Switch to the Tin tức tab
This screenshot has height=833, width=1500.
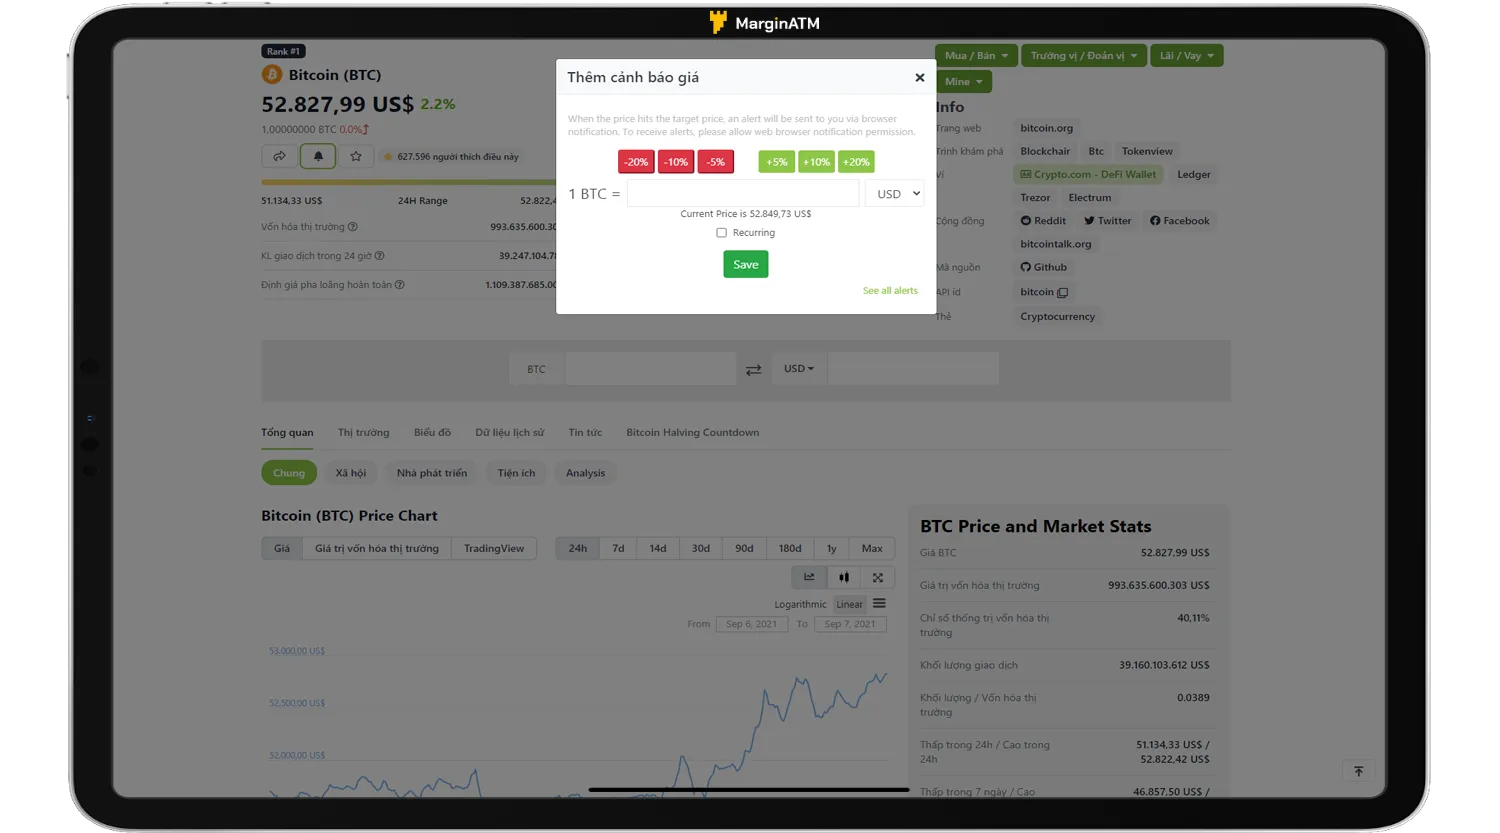(585, 432)
